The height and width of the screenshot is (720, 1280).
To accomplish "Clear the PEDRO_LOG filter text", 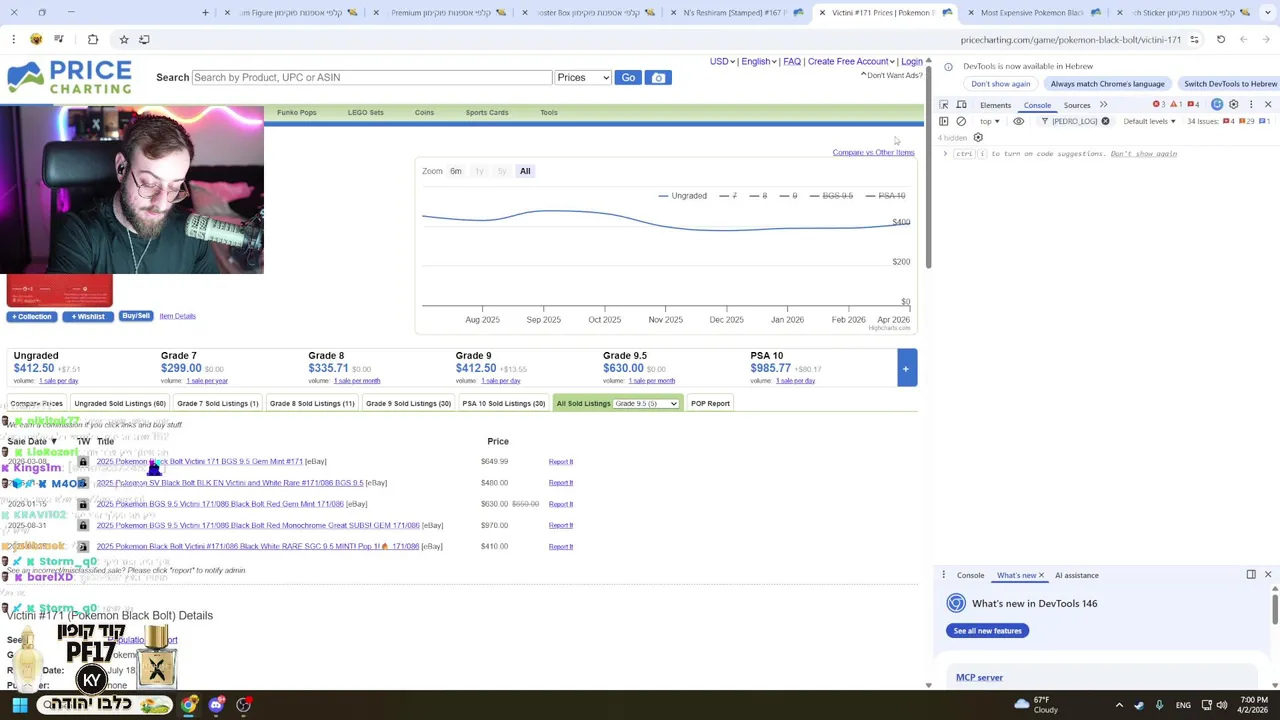I will click(x=1105, y=121).
